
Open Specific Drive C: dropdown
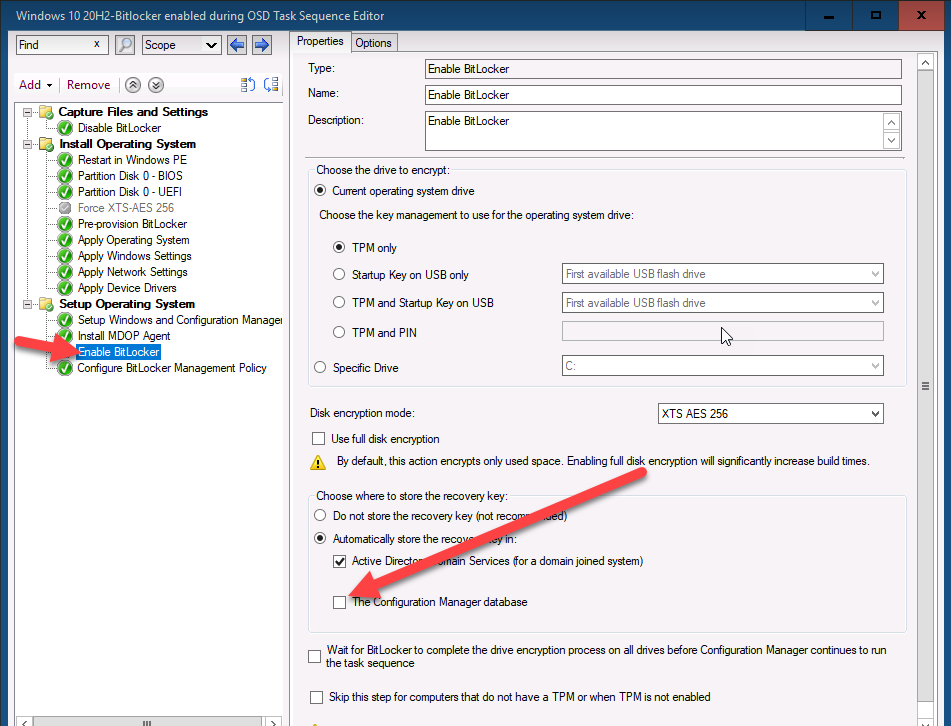pos(722,366)
